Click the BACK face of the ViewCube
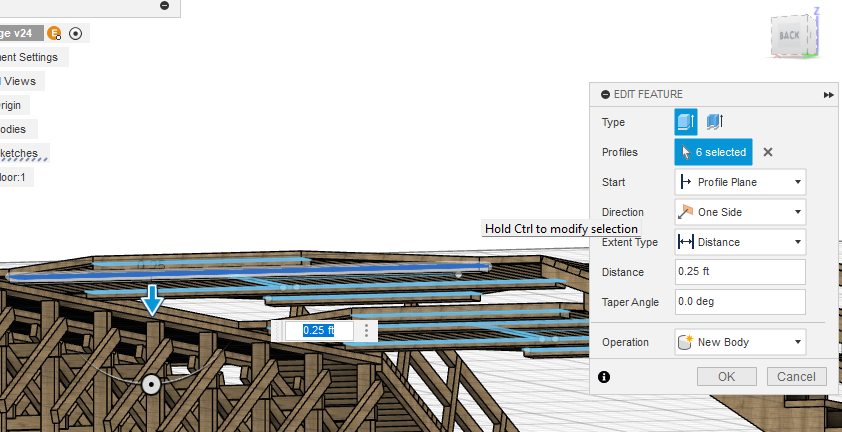The image size is (842, 432). (789, 35)
